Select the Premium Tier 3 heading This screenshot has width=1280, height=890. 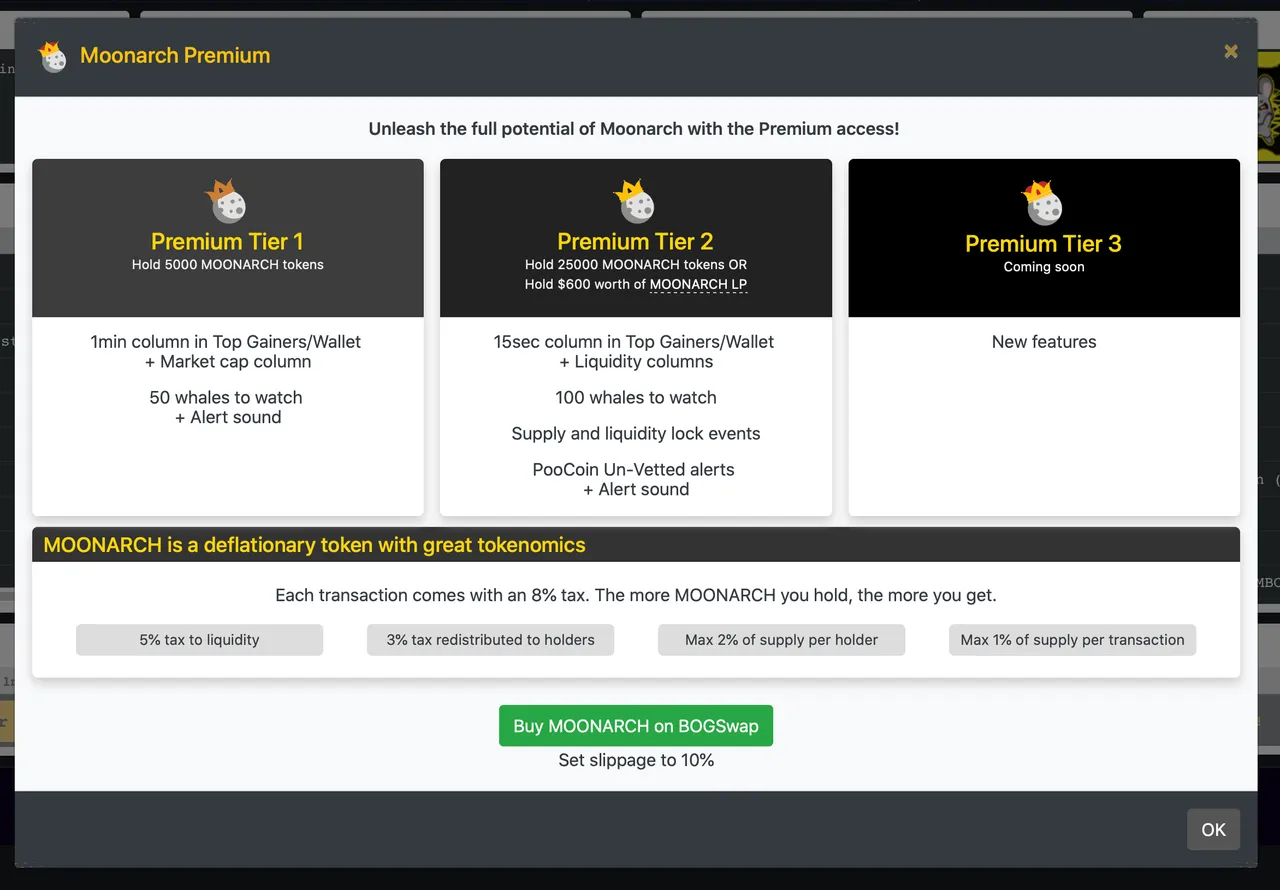[1043, 244]
